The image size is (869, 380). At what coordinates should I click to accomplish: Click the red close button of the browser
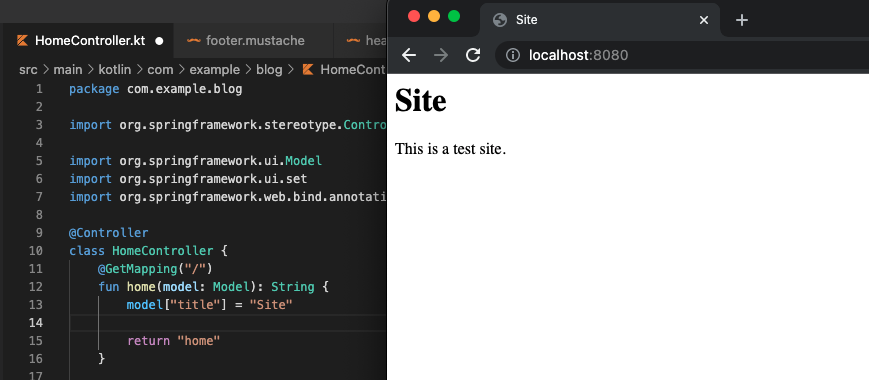414,16
